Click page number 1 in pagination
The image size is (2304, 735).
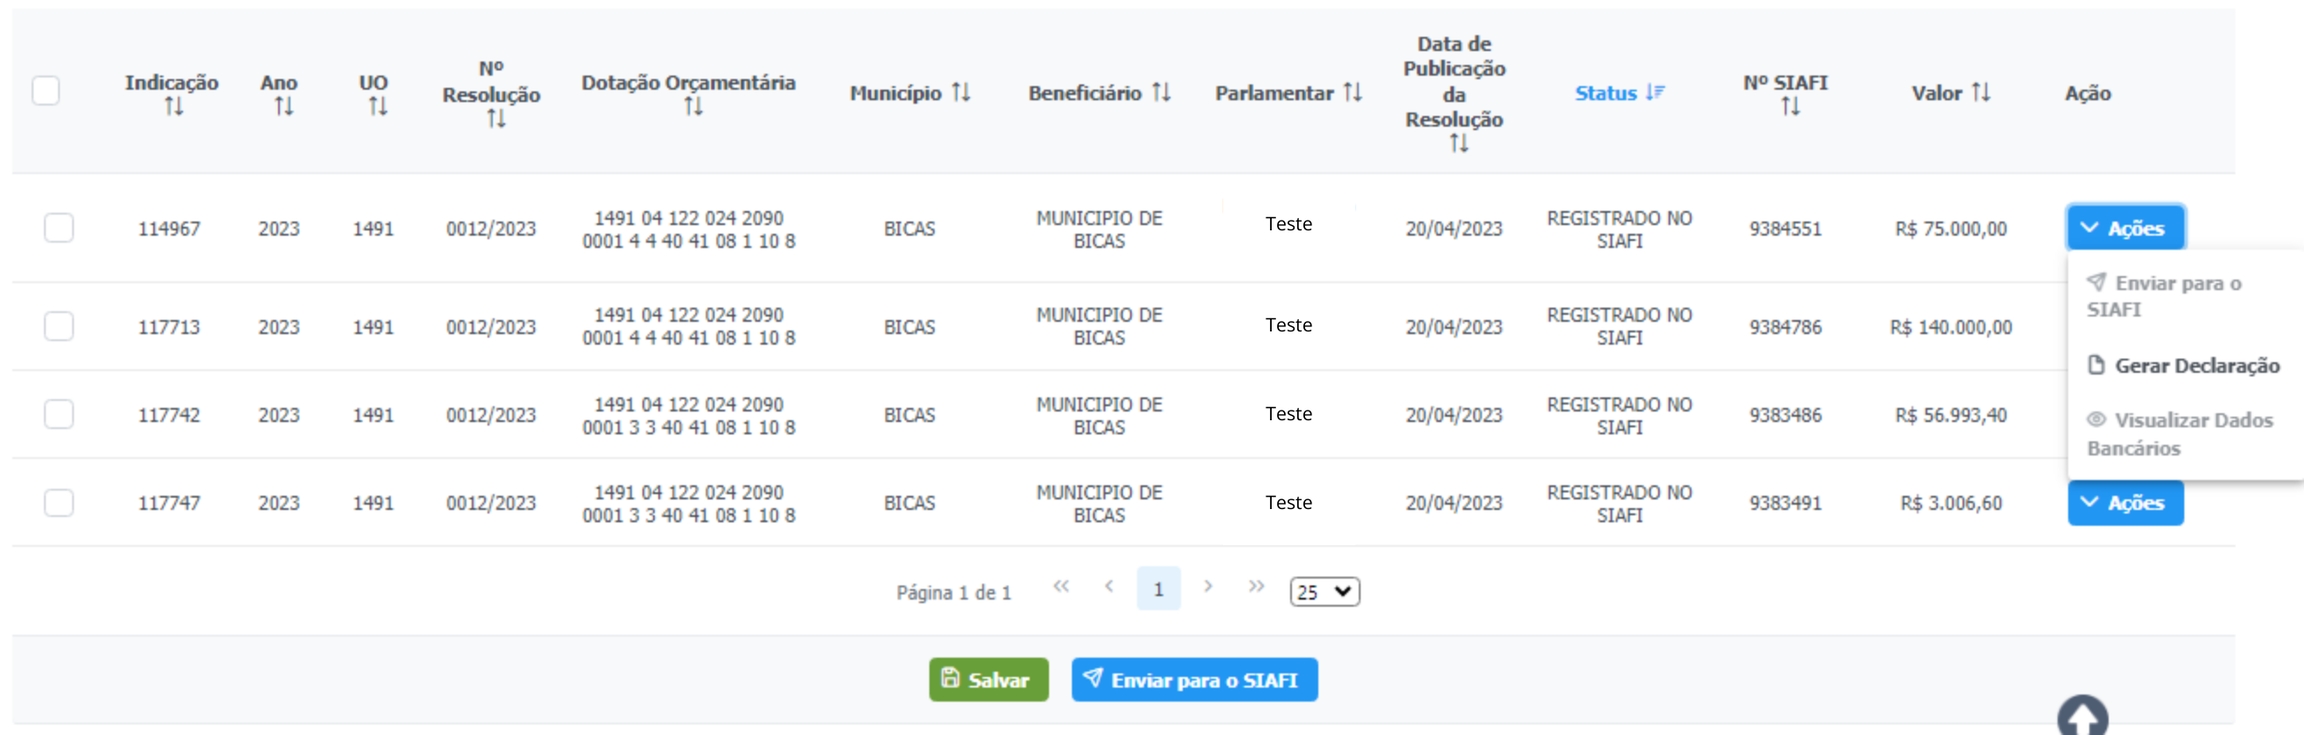coord(1158,589)
